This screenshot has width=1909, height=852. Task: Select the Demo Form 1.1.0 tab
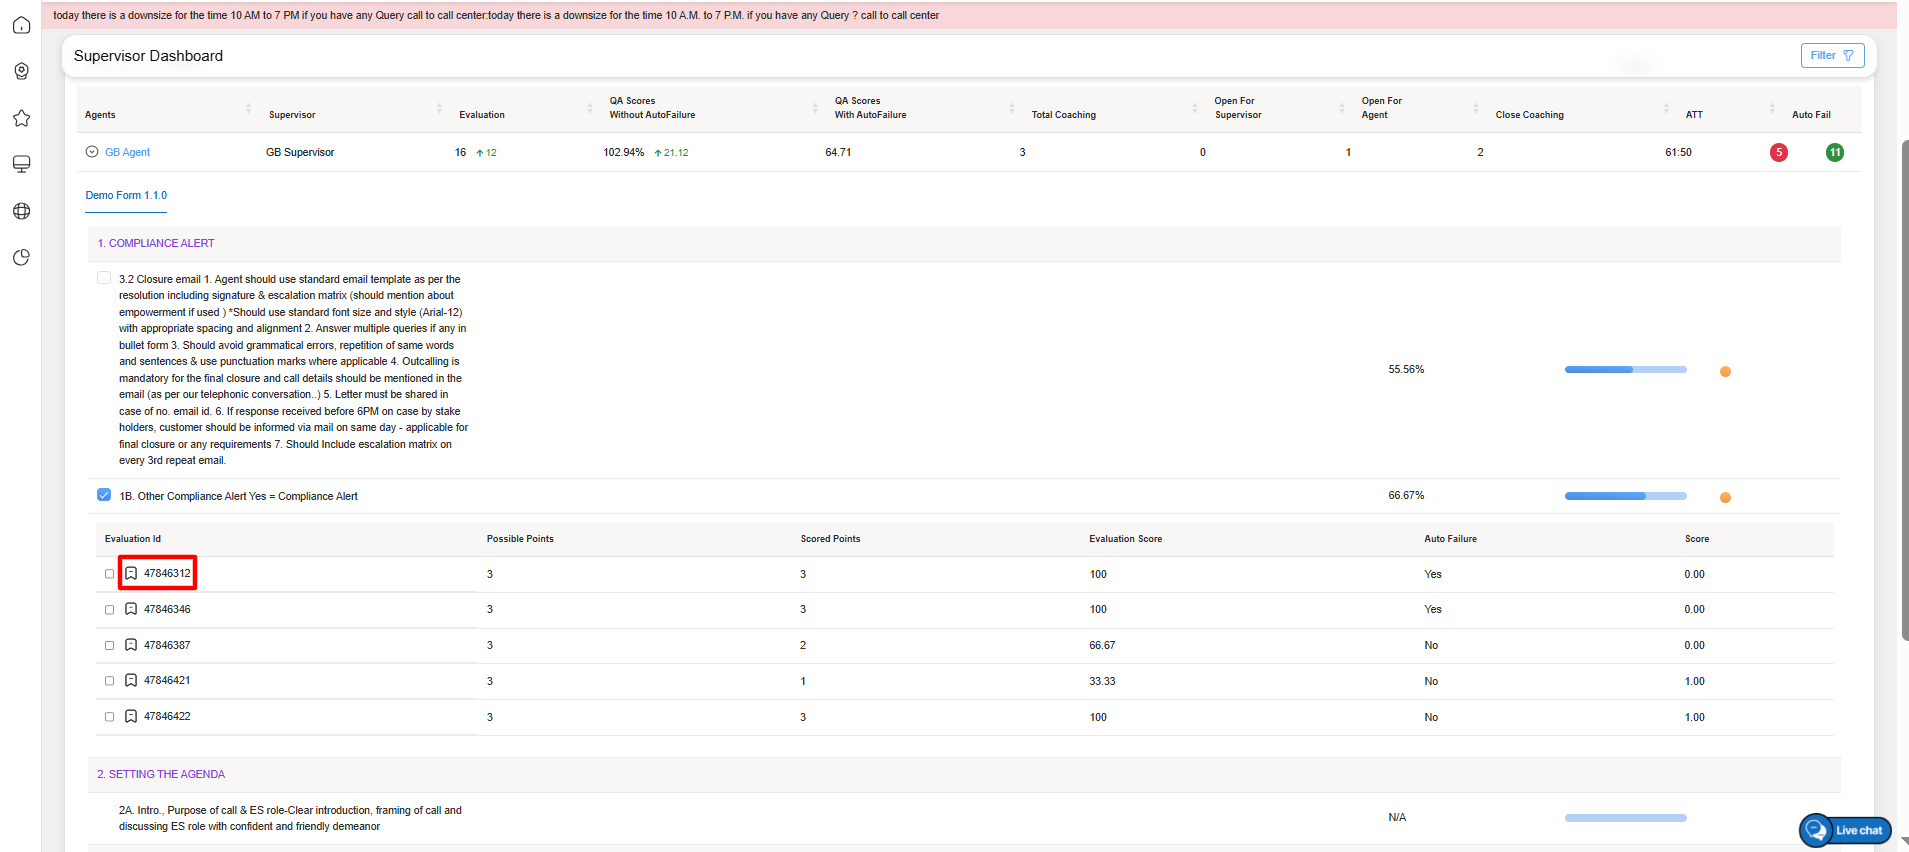(126, 195)
